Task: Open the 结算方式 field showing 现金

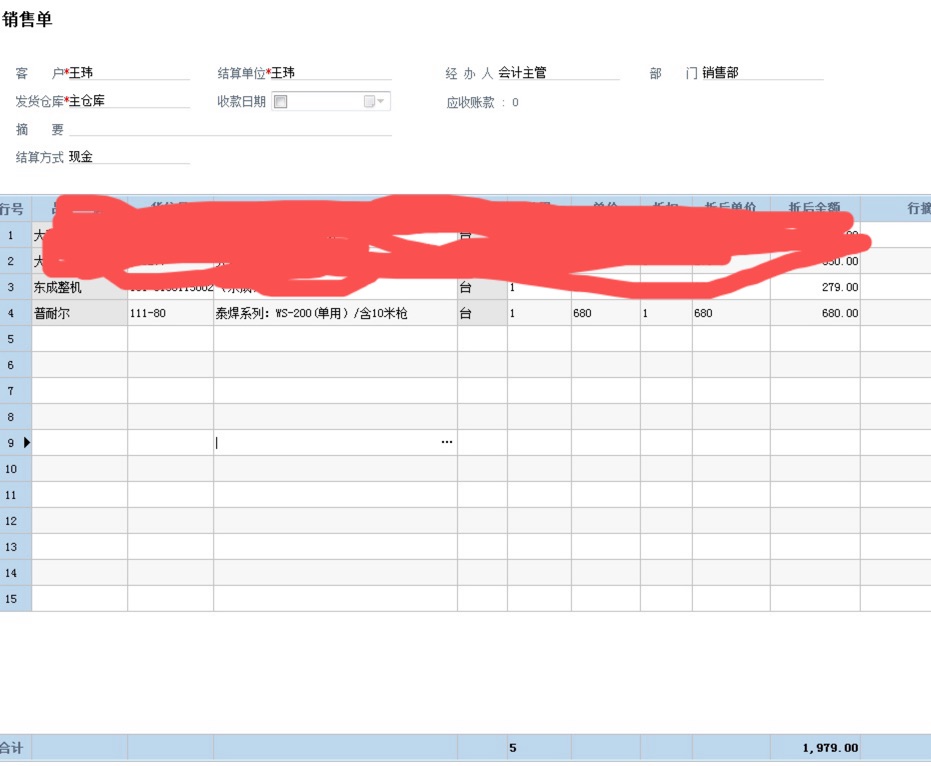Action: pyautogui.click(x=128, y=157)
